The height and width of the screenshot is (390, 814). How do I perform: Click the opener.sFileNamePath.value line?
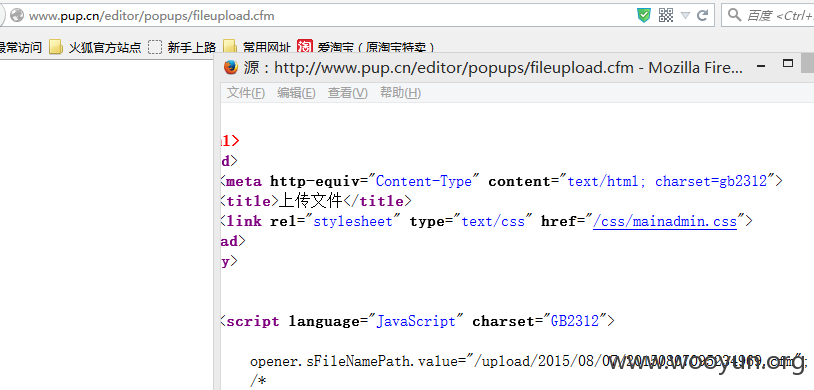click(x=528, y=361)
